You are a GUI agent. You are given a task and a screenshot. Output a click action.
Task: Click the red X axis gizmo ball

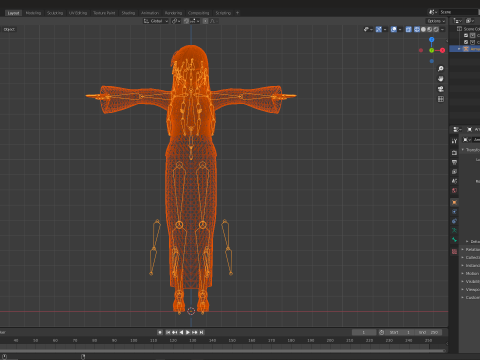(x=442, y=50)
